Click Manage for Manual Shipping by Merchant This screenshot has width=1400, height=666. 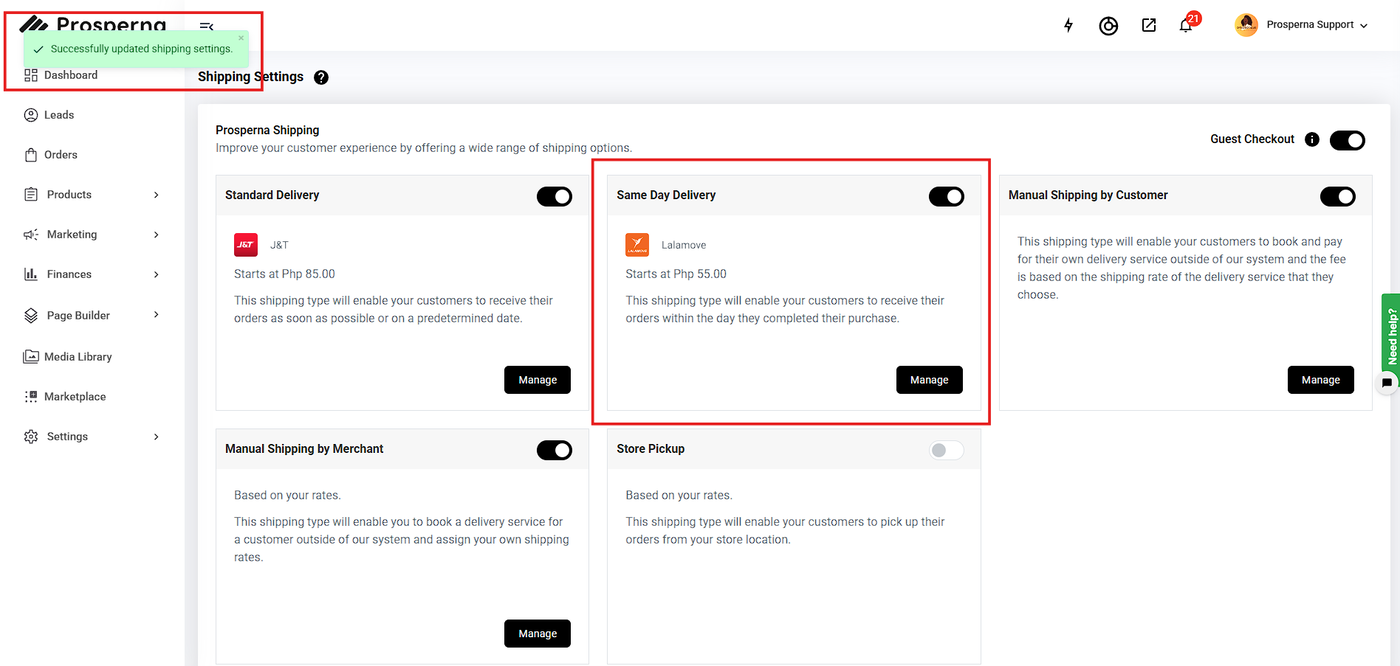(x=537, y=633)
